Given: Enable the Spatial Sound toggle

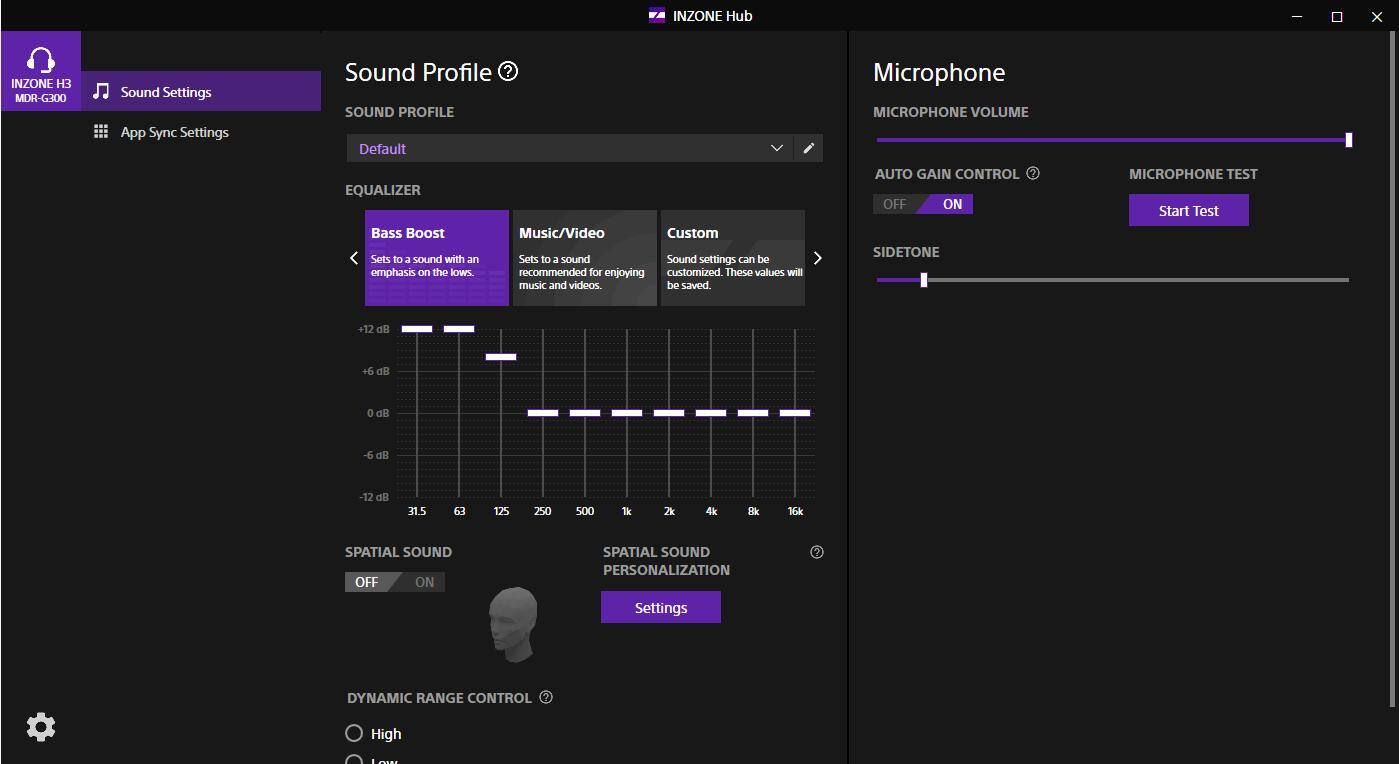Looking at the screenshot, I should [424, 582].
